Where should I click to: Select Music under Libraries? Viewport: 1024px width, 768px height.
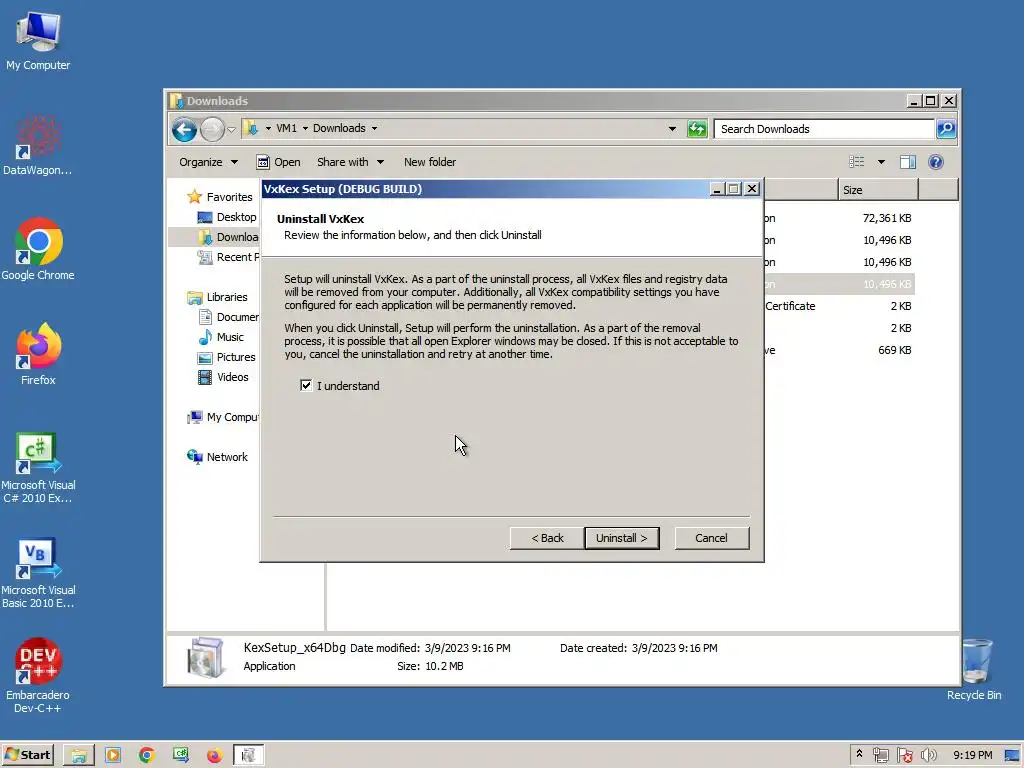pyautogui.click(x=221, y=337)
